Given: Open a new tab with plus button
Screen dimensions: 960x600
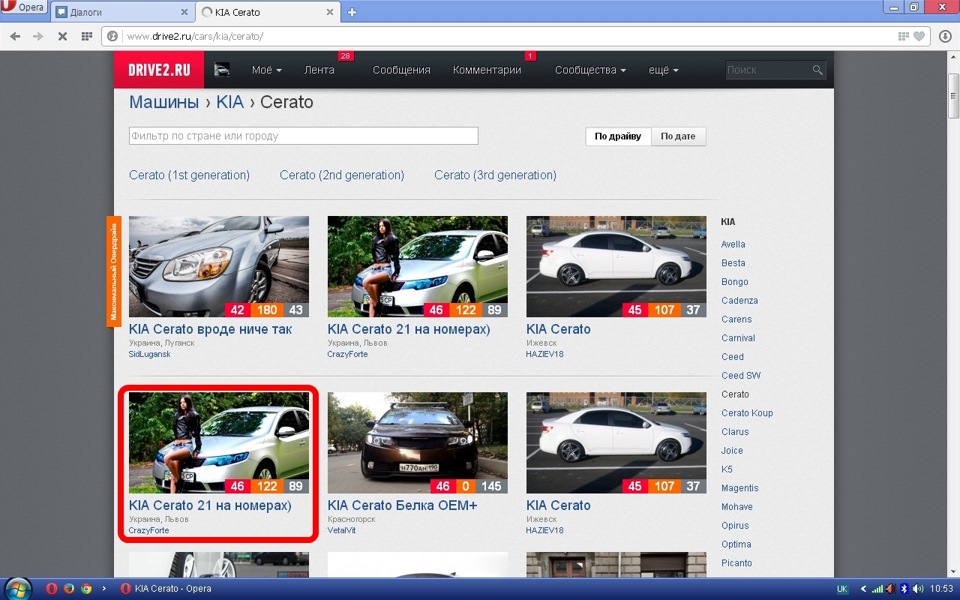Looking at the screenshot, I should [352, 12].
